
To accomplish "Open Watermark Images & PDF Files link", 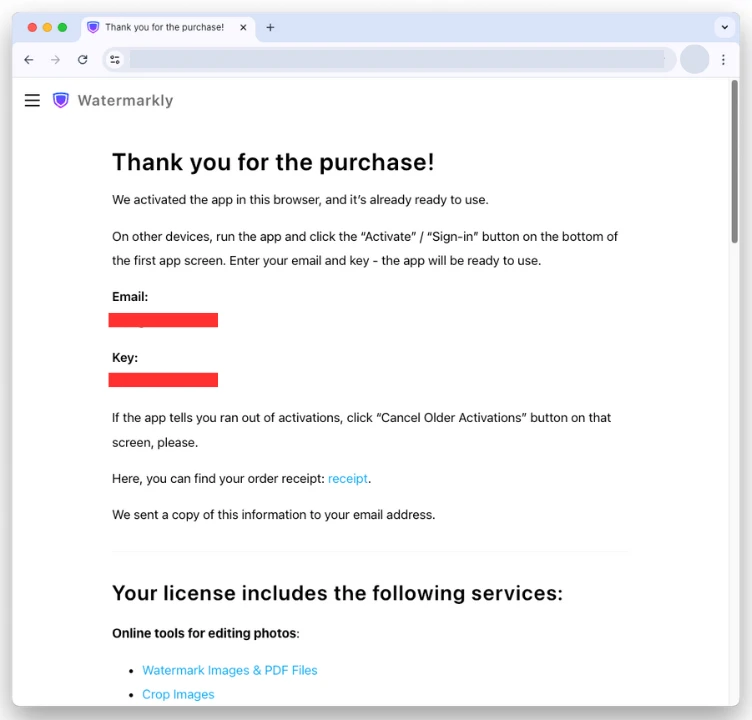I will [x=229, y=670].
